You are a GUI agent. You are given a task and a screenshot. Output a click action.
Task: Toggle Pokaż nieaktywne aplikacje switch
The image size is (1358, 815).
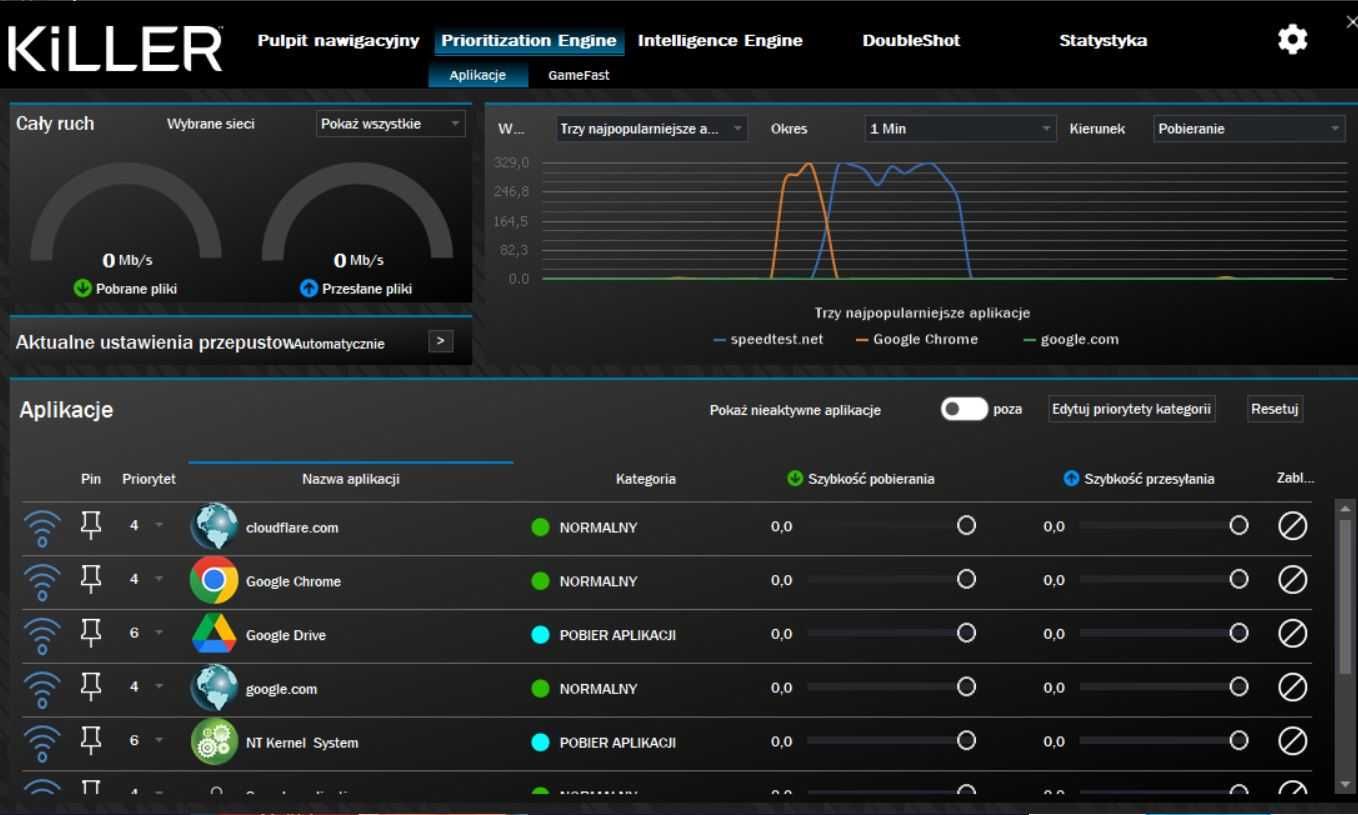(964, 409)
